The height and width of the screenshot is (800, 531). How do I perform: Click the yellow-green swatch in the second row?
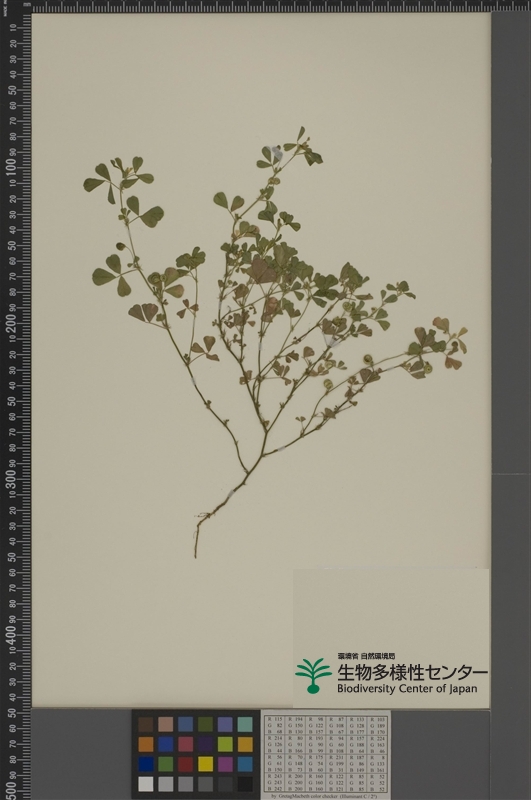[x=225, y=744]
